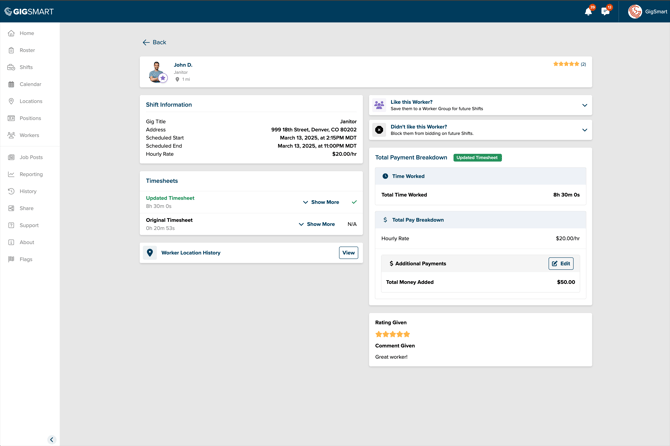Open the Reporting menu item
The width and height of the screenshot is (670, 446).
click(31, 174)
